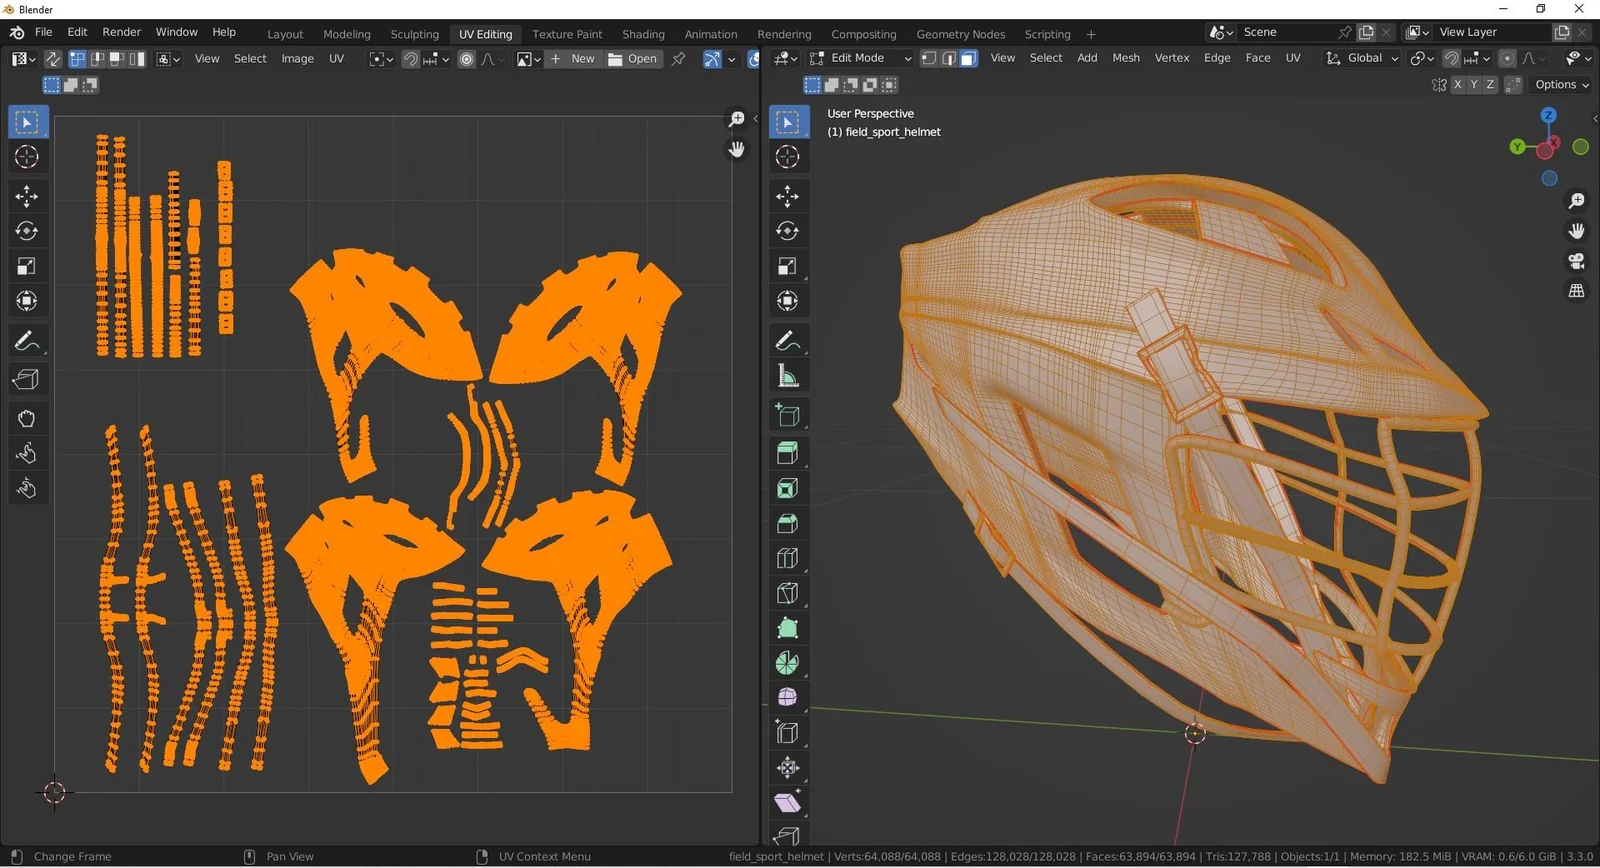
Task: Toggle the camera view icon in viewport
Action: (1577, 261)
